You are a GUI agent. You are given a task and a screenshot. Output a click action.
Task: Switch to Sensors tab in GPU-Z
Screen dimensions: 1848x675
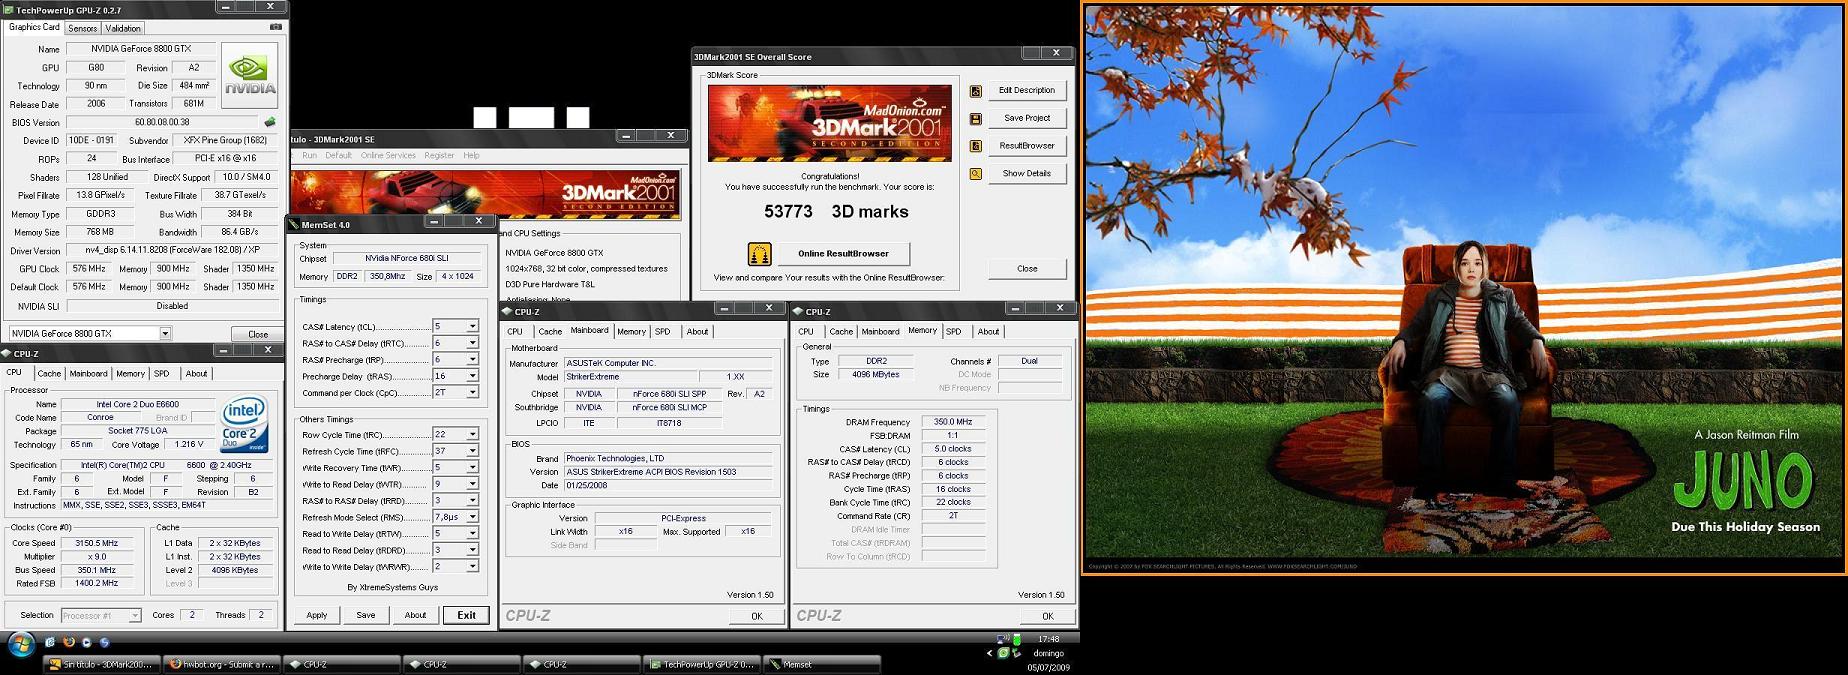click(82, 28)
